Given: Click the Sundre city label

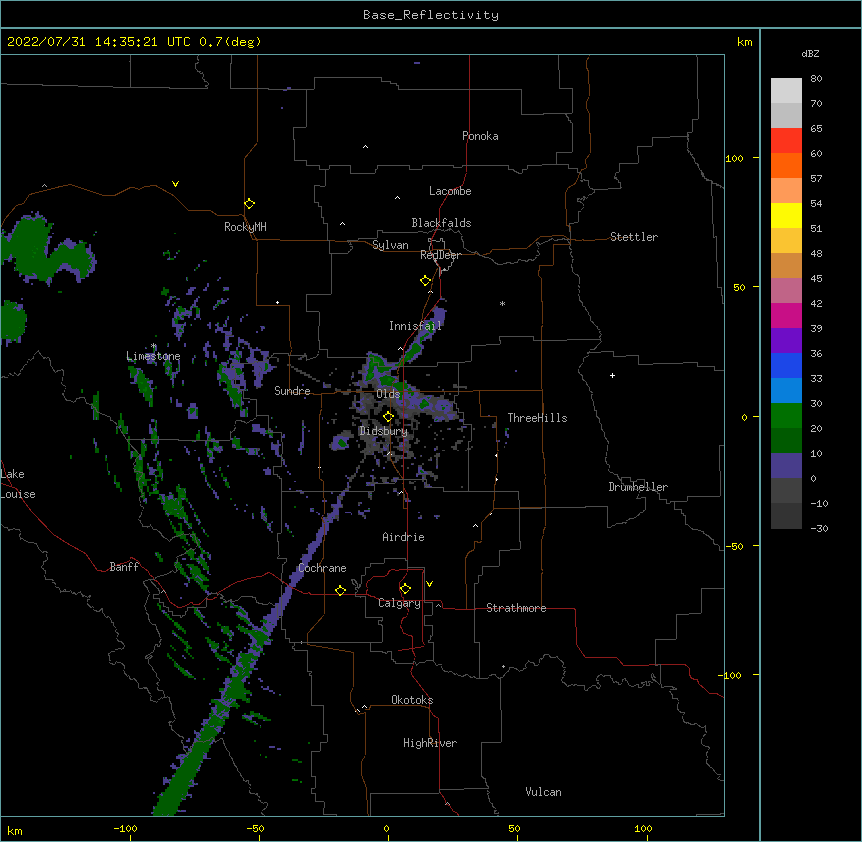Looking at the screenshot, I should click(292, 391).
